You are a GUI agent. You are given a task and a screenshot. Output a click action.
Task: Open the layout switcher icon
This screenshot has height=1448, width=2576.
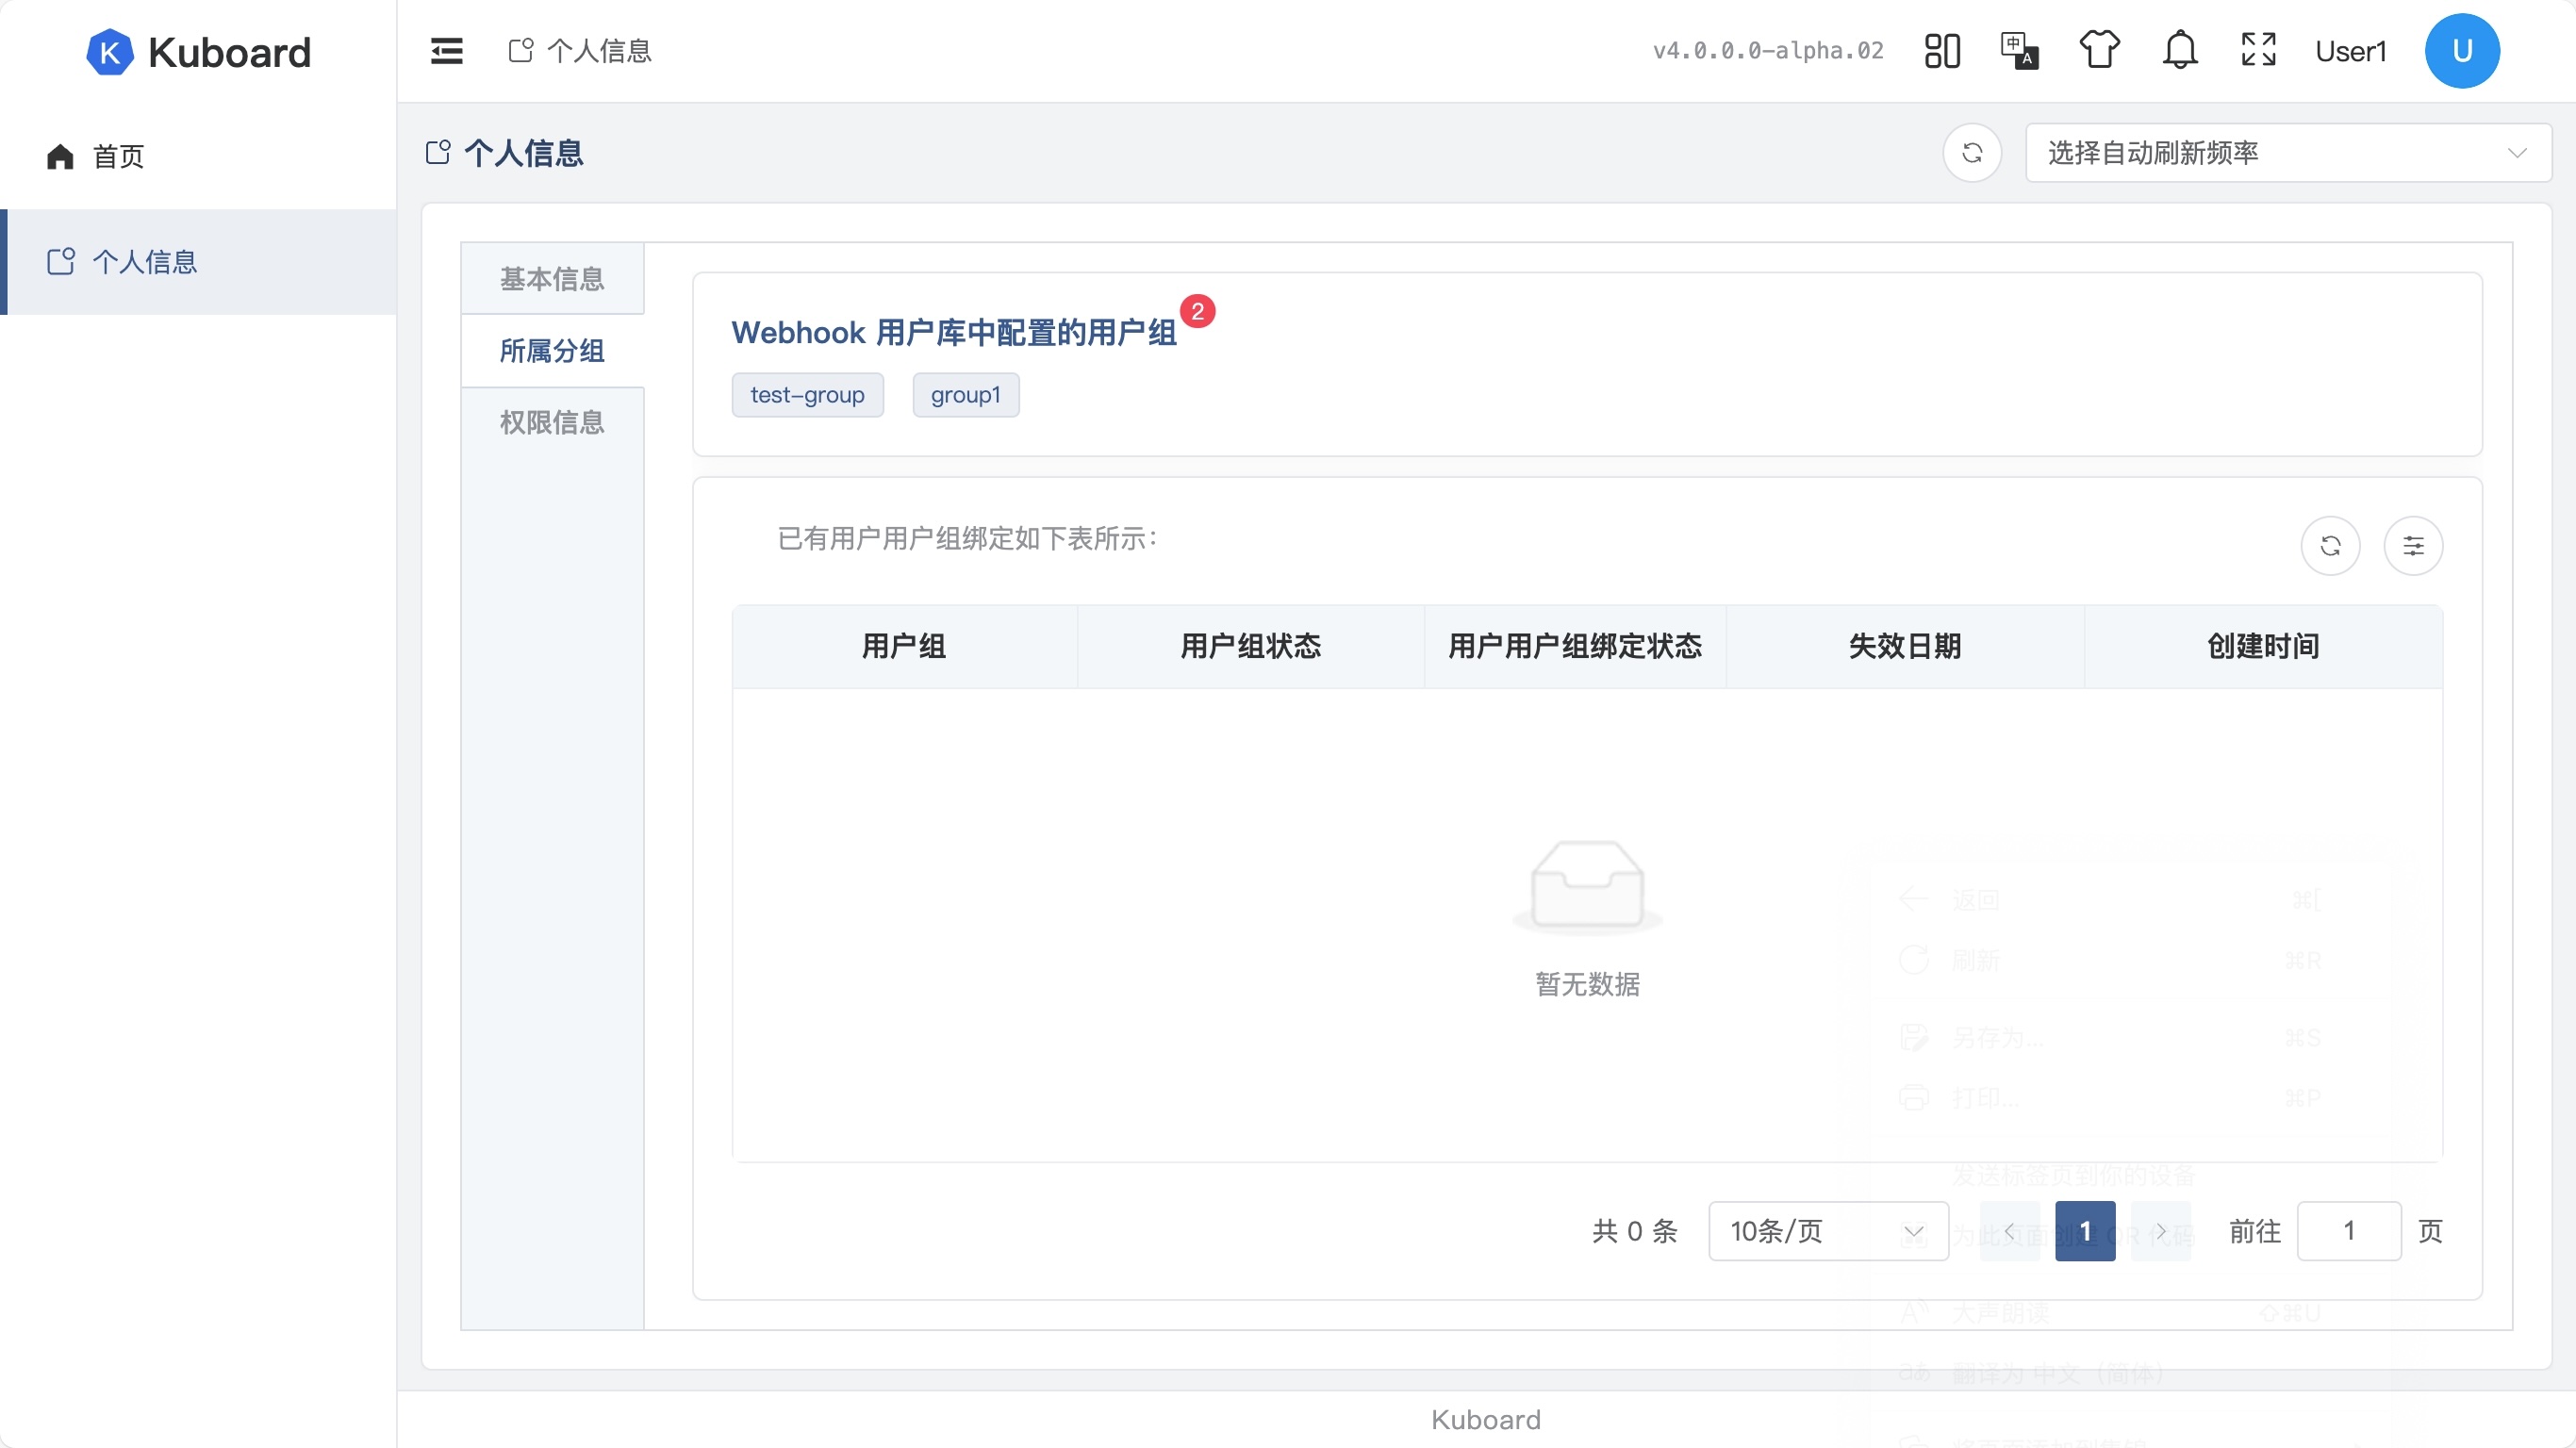coord(1942,51)
